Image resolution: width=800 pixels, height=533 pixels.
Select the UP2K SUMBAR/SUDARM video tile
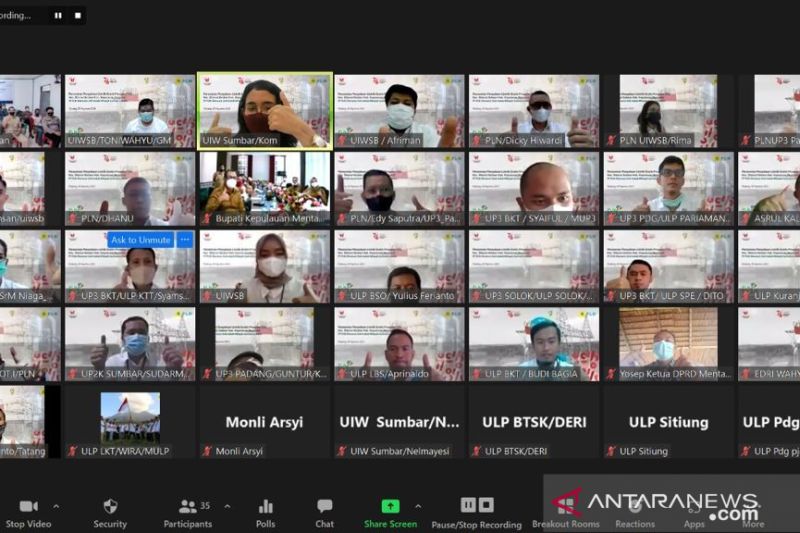tap(130, 344)
